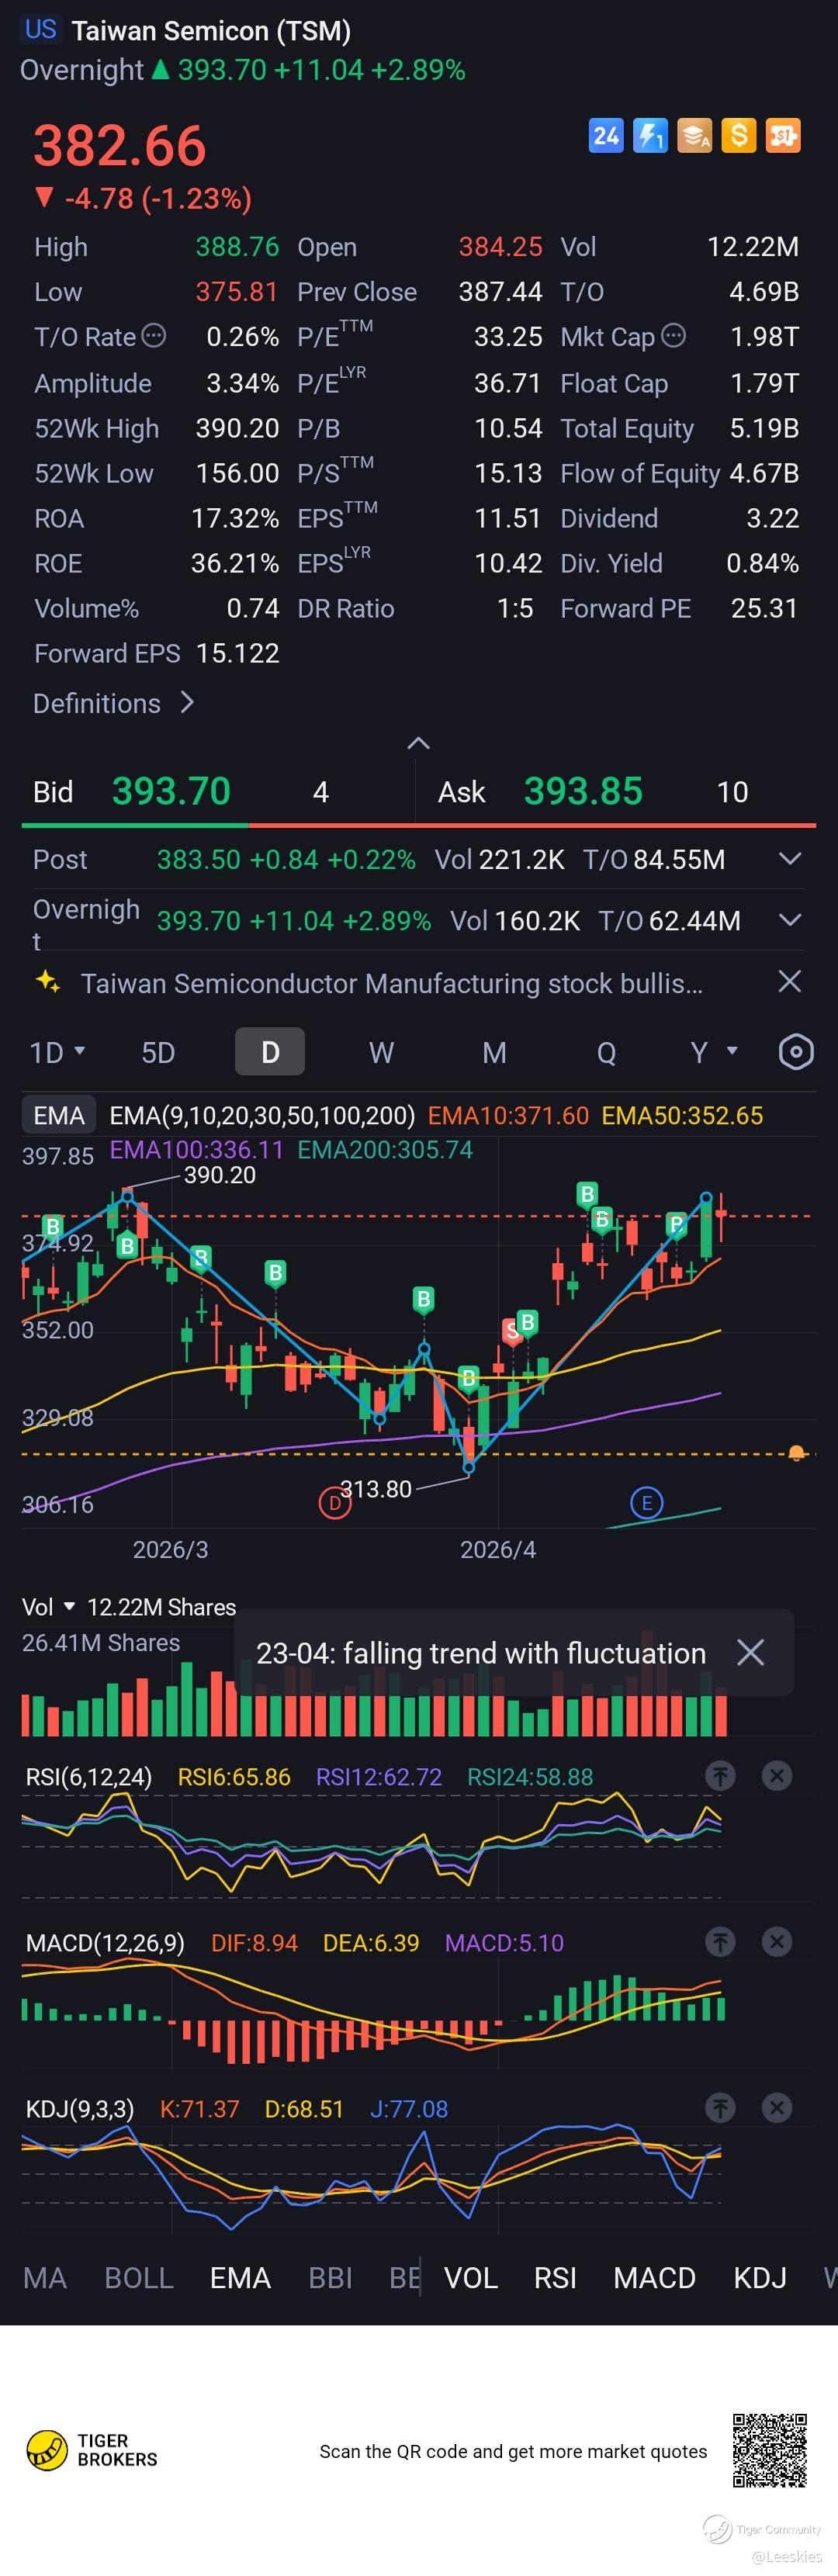This screenshot has height=2576, width=838.
Task: Open Mkt Cap info bubble icon
Action: point(674,336)
